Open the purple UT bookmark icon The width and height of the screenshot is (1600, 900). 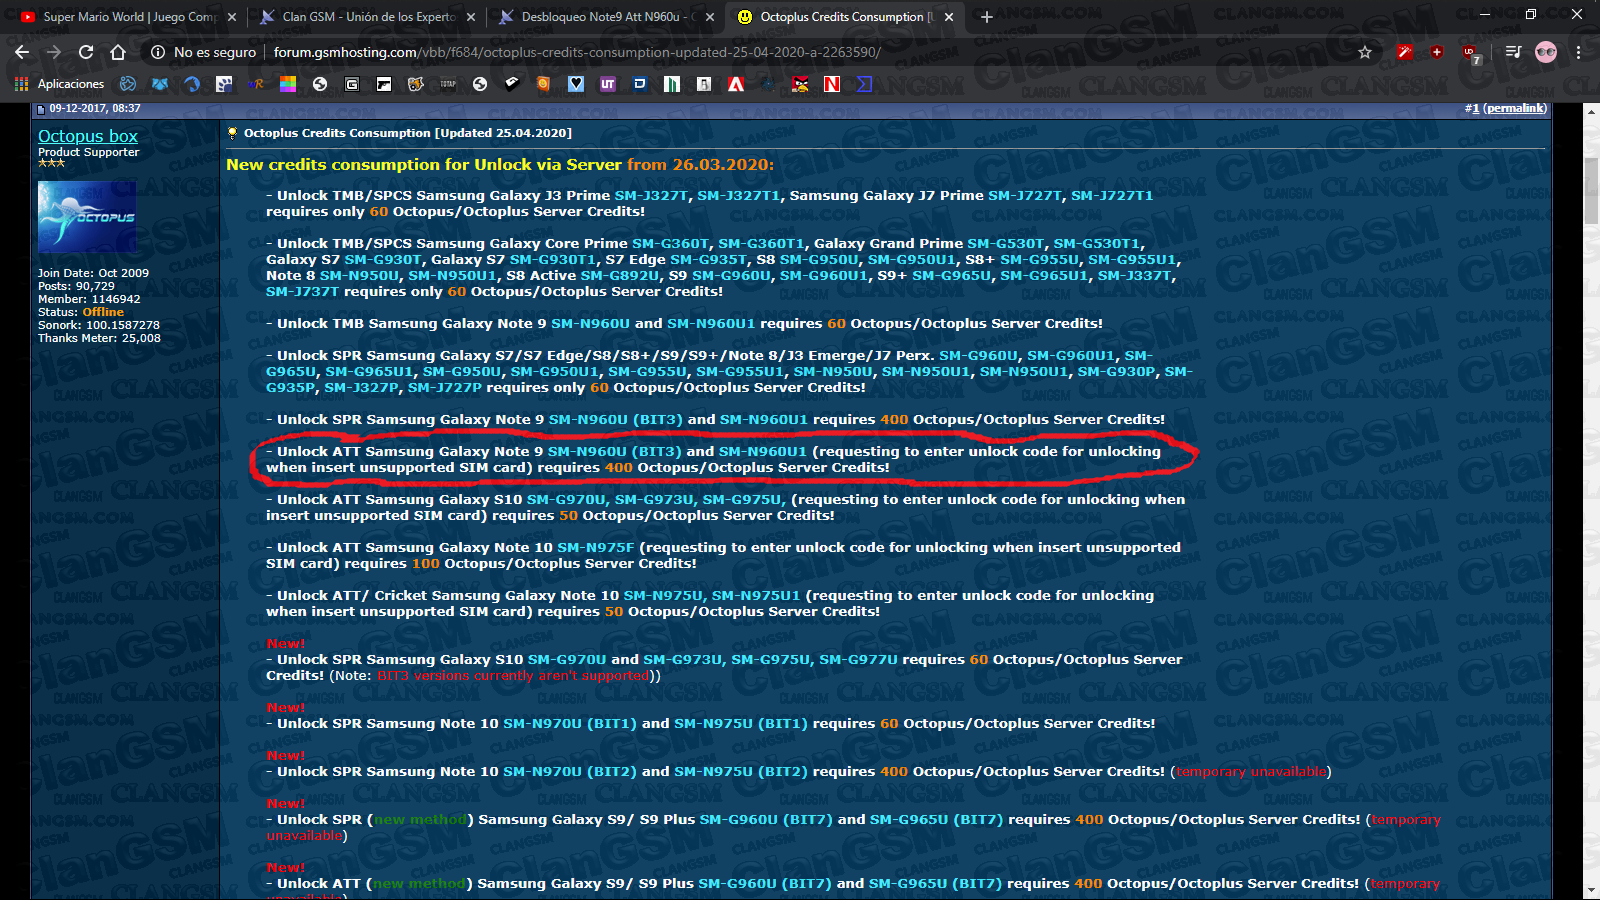(x=608, y=84)
